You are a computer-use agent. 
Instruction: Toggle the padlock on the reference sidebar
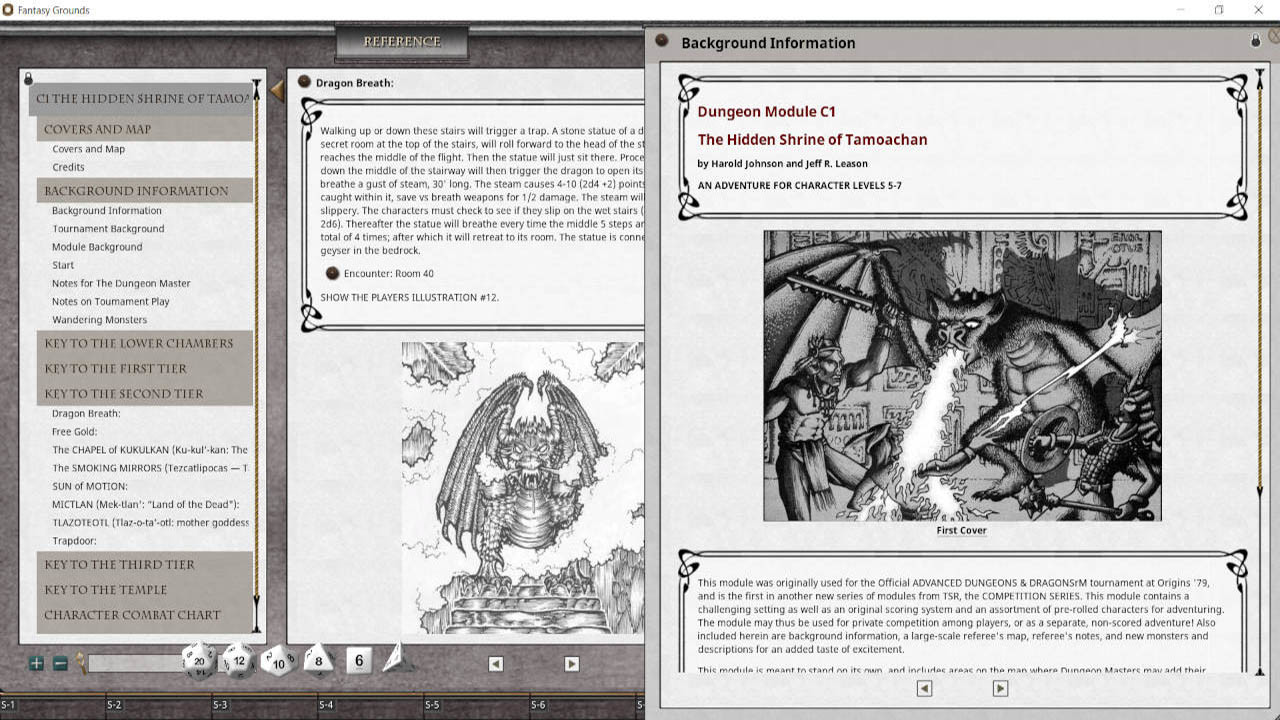pyautogui.click(x=28, y=77)
